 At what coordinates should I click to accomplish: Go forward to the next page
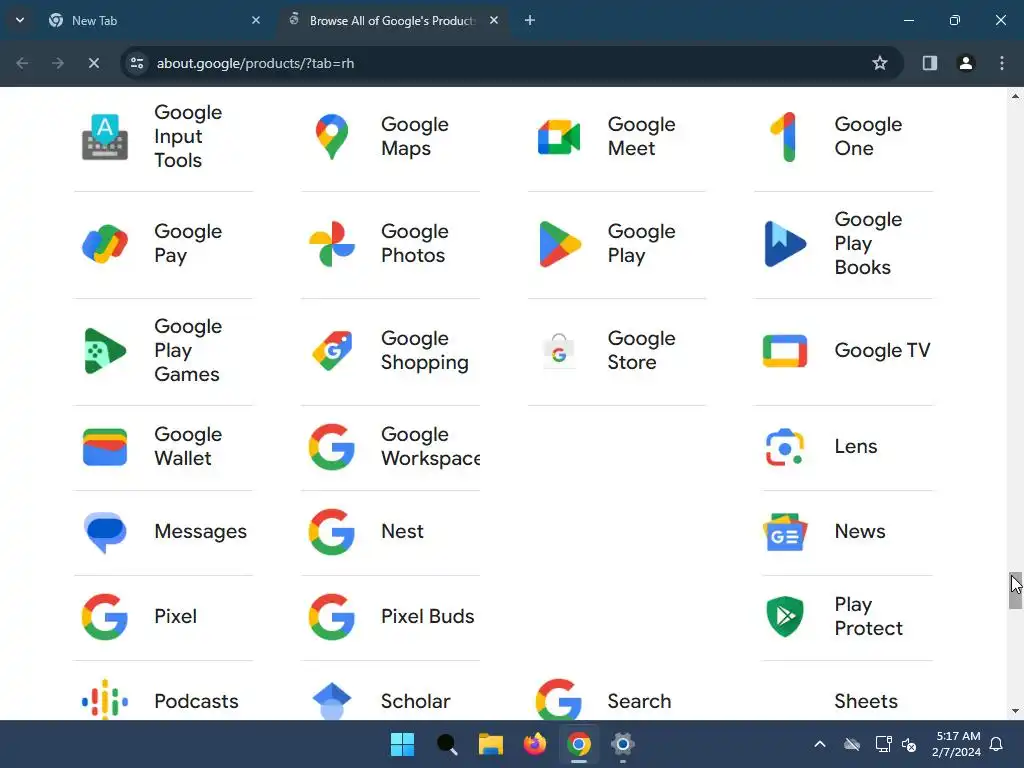[x=58, y=63]
